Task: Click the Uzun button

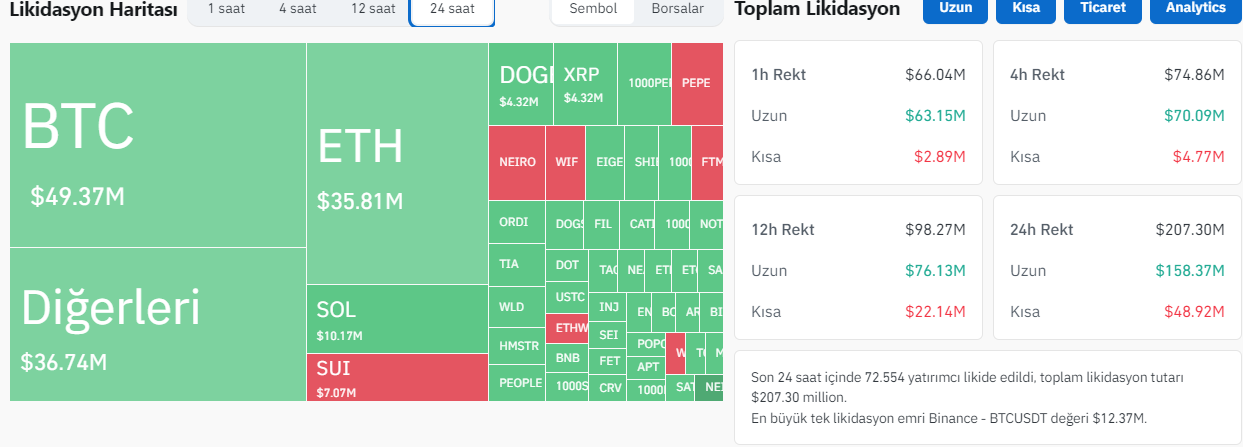Action: point(955,9)
